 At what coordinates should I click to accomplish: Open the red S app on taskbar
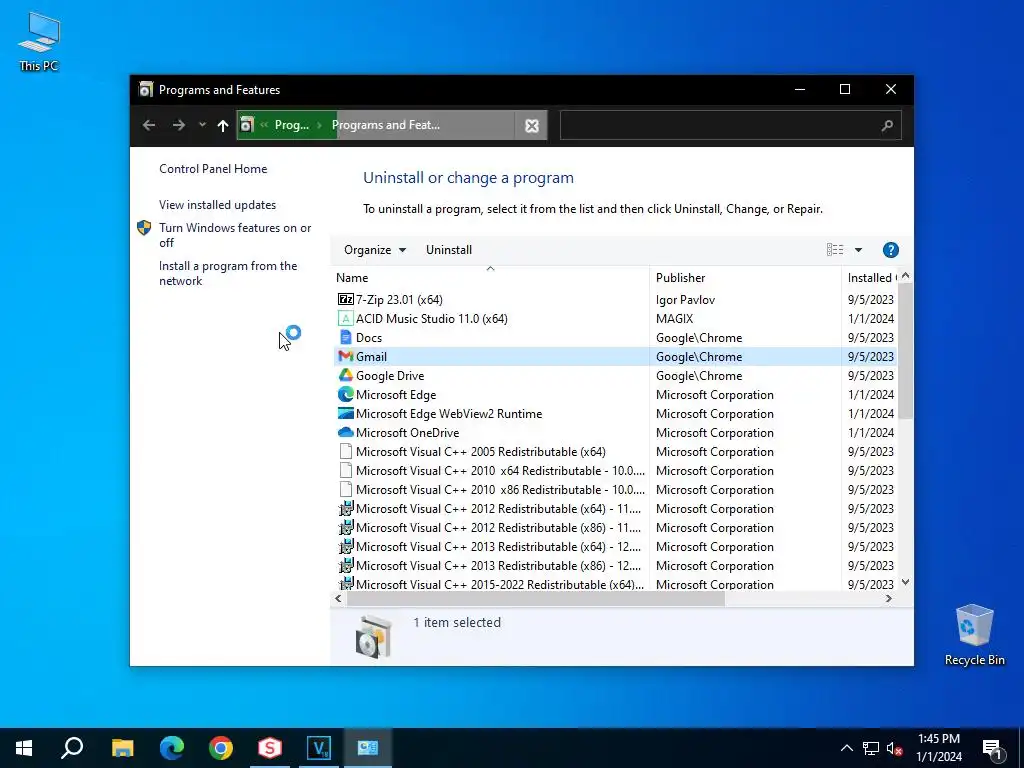pos(270,748)
